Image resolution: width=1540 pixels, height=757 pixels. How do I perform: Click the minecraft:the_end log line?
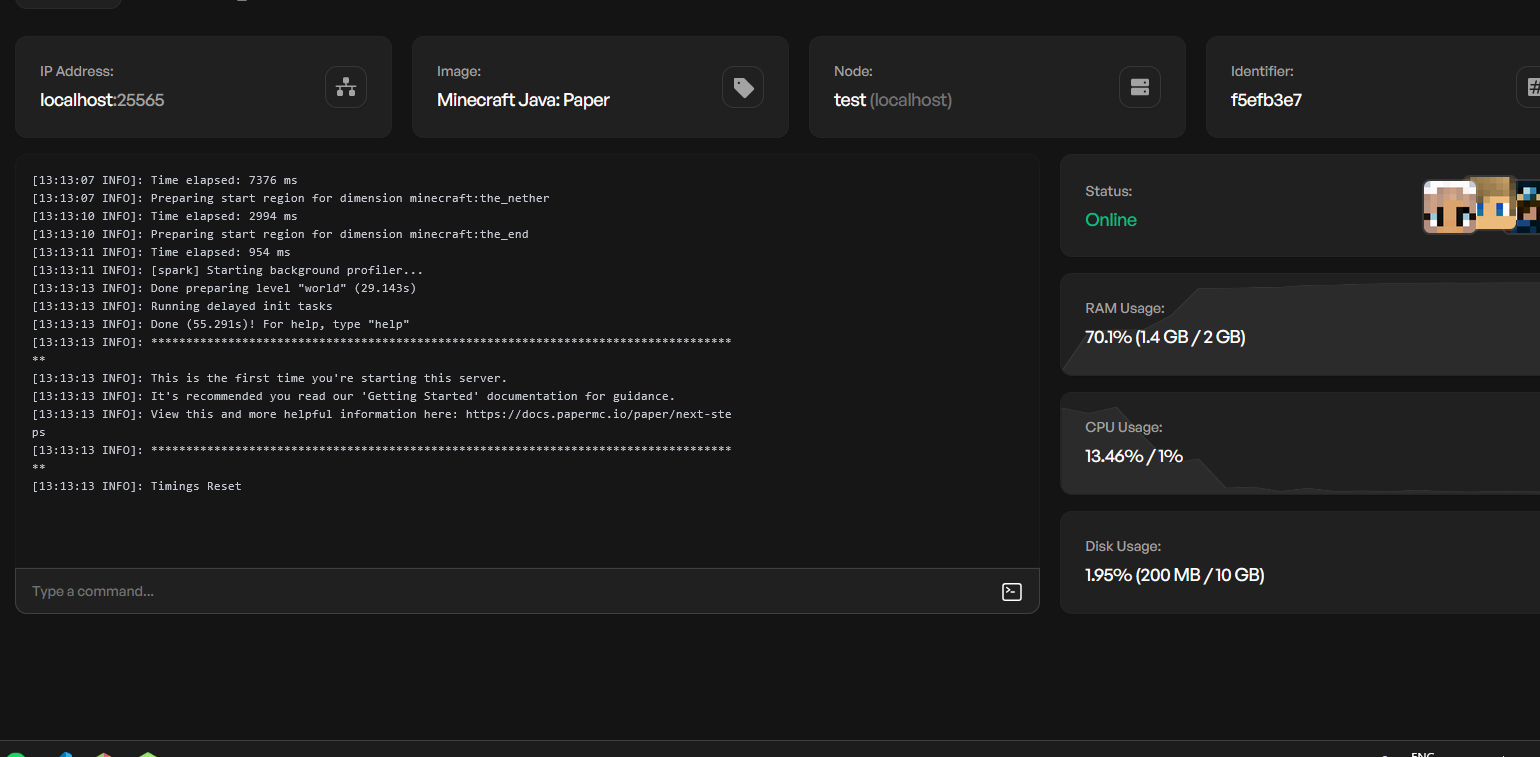pos(280,234)
